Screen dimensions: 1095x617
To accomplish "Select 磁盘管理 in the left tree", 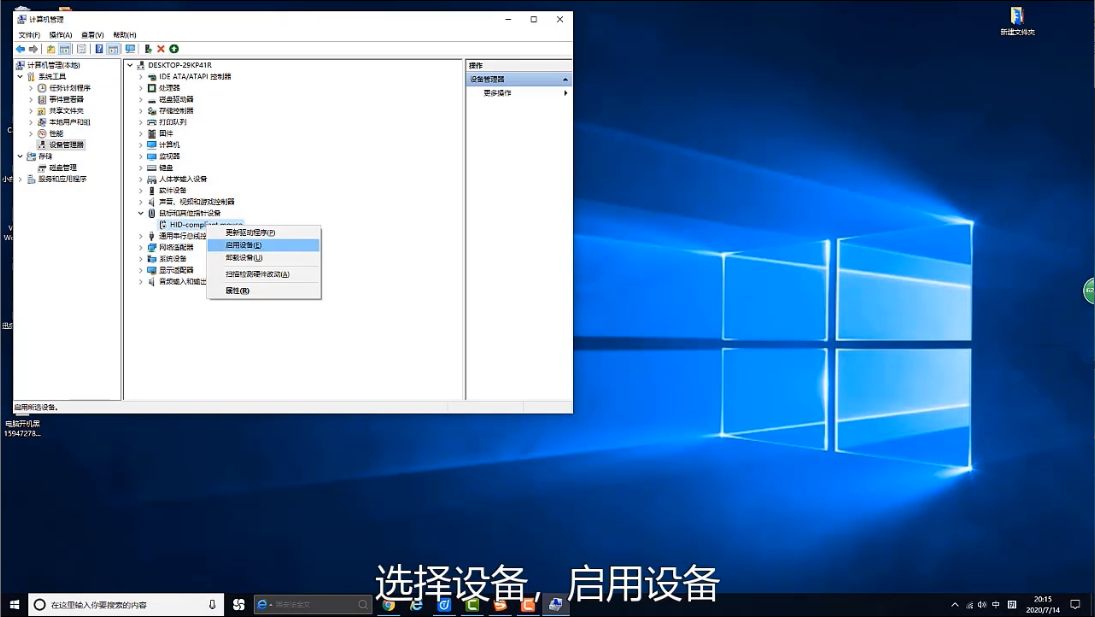I will 62,168.
